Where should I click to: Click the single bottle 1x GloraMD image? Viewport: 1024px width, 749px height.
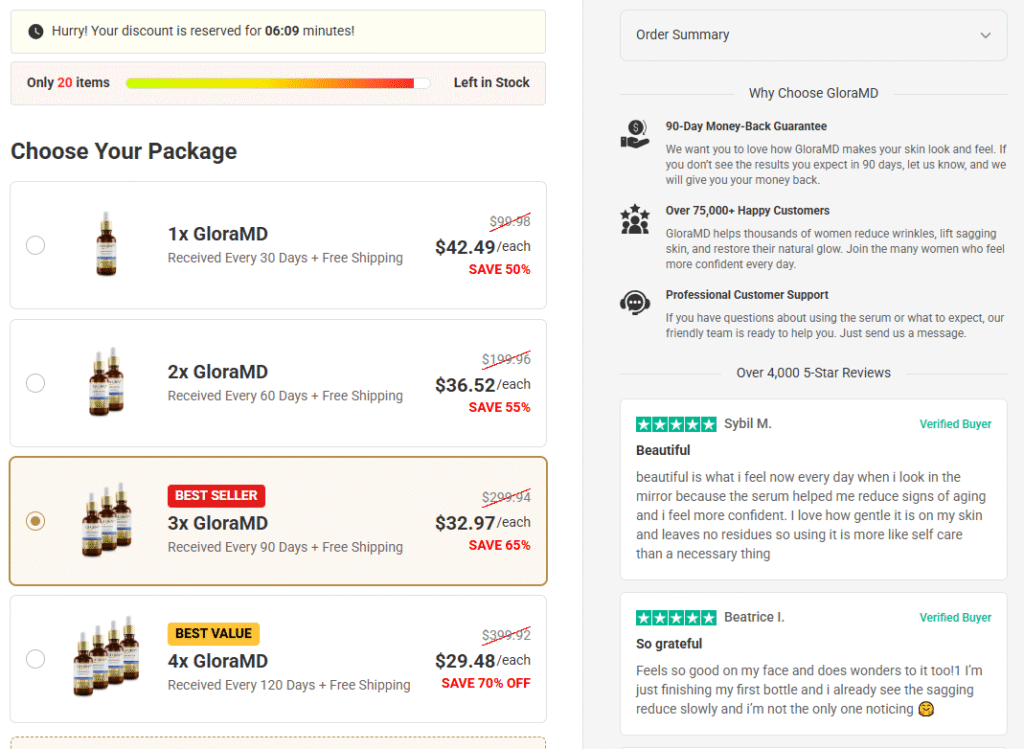(106, 245)
